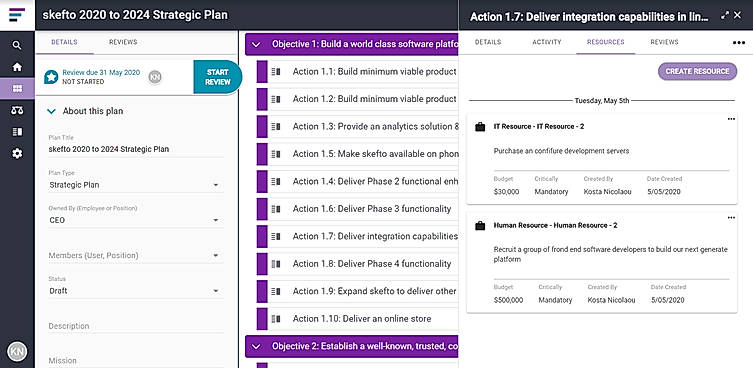The image size is (753, 368).
Task: Expand the action panel to full screen
Action: pos(725,15)
